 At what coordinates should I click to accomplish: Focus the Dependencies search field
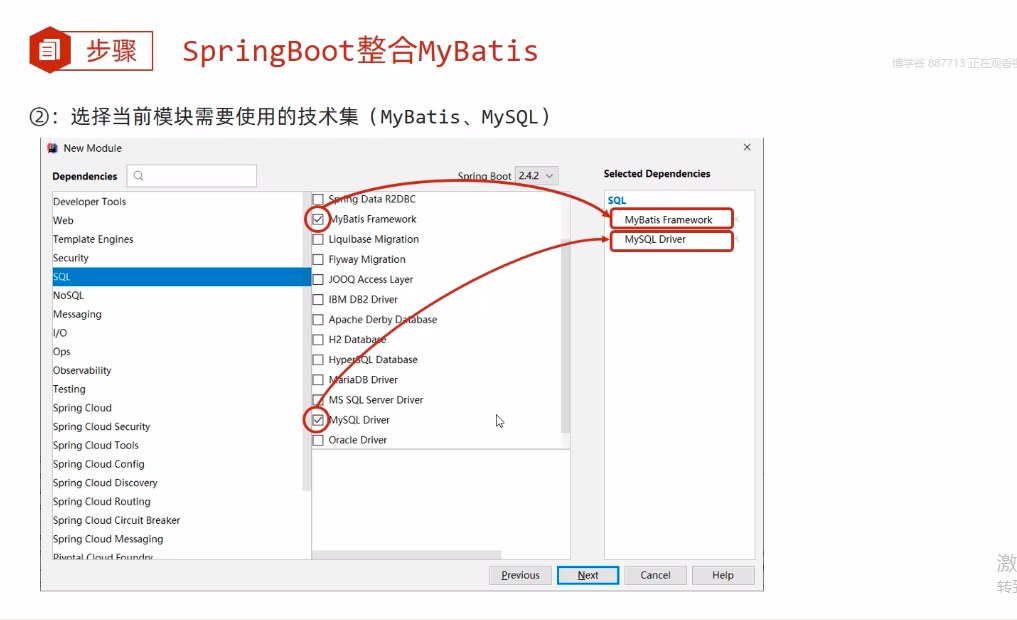tap(191, 176)
